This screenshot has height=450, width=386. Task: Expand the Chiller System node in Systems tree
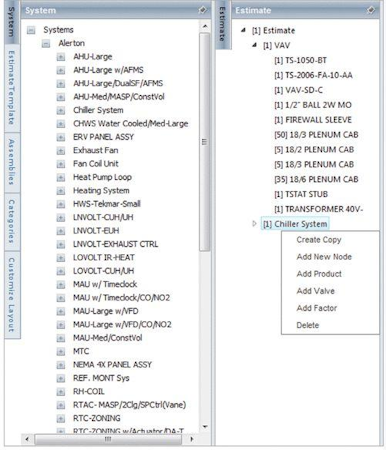coord(61,110)
